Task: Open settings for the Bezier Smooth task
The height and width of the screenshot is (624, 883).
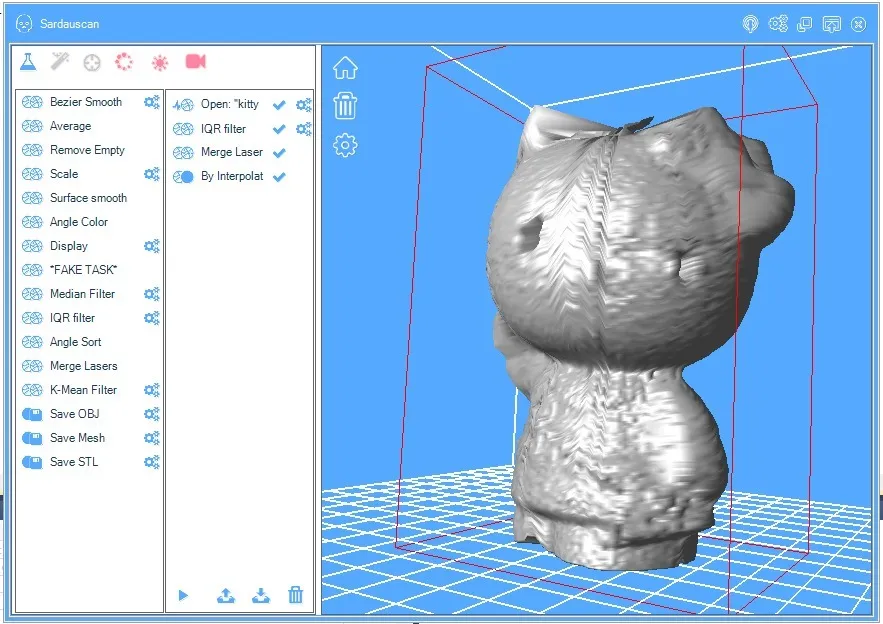Action: pyautogui.click(x=152, y=101)
